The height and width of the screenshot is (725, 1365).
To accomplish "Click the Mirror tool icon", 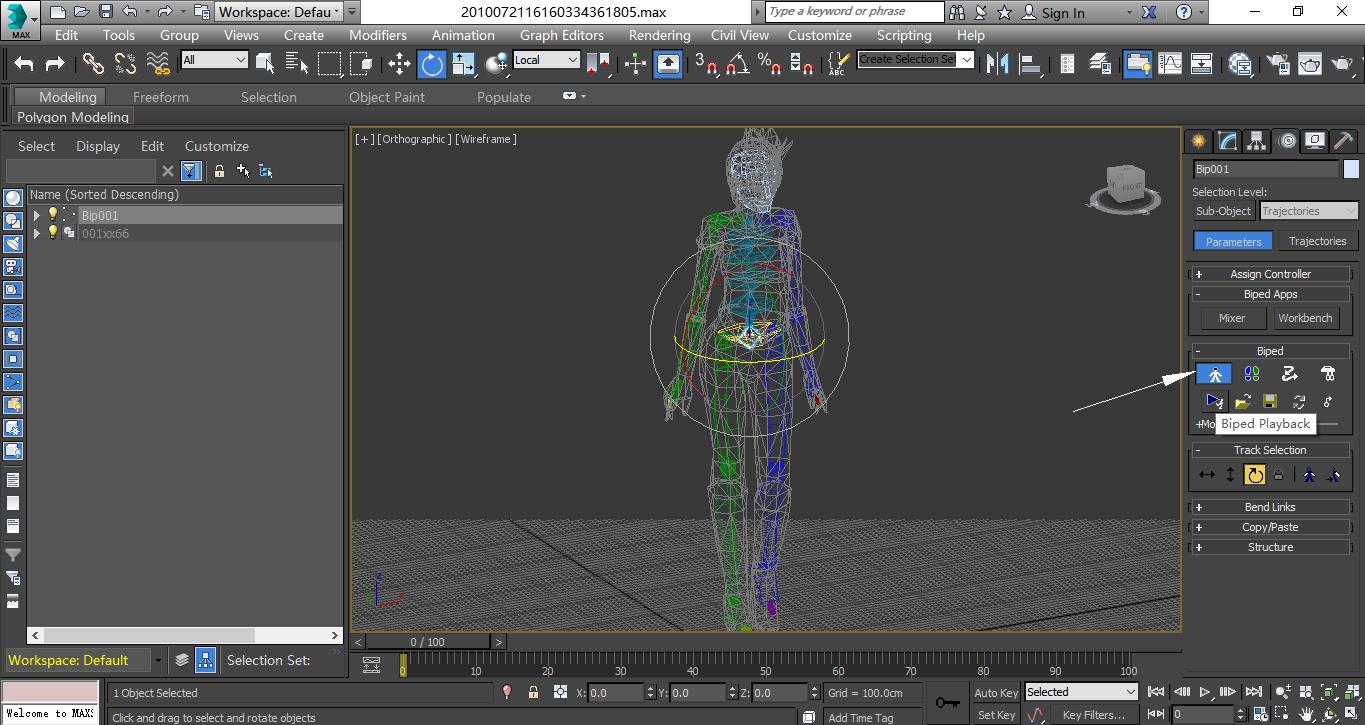I will pos(997,64).
